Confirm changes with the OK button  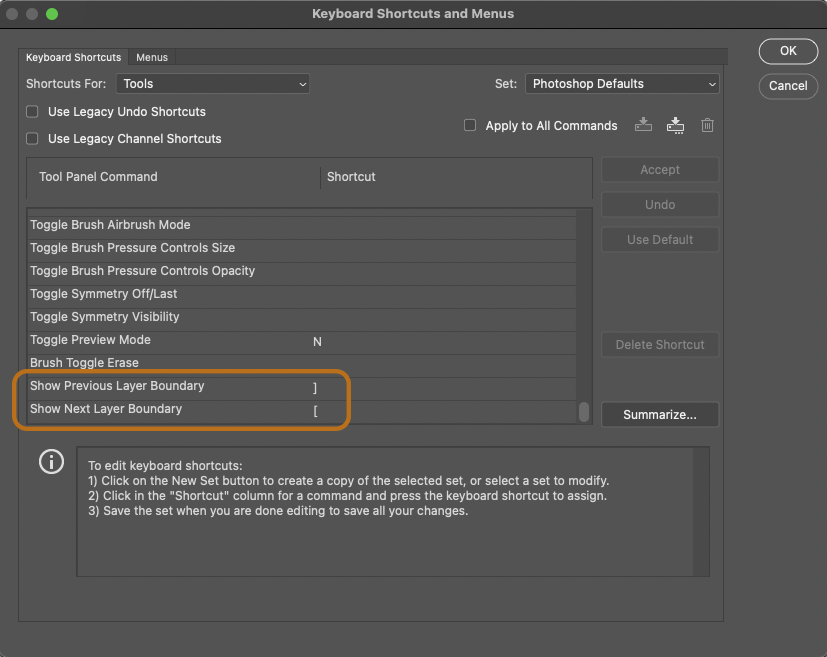point(788,51)
